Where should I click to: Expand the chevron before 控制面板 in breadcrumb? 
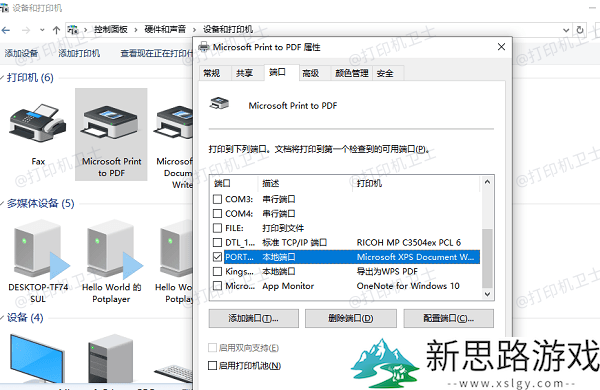85,30
